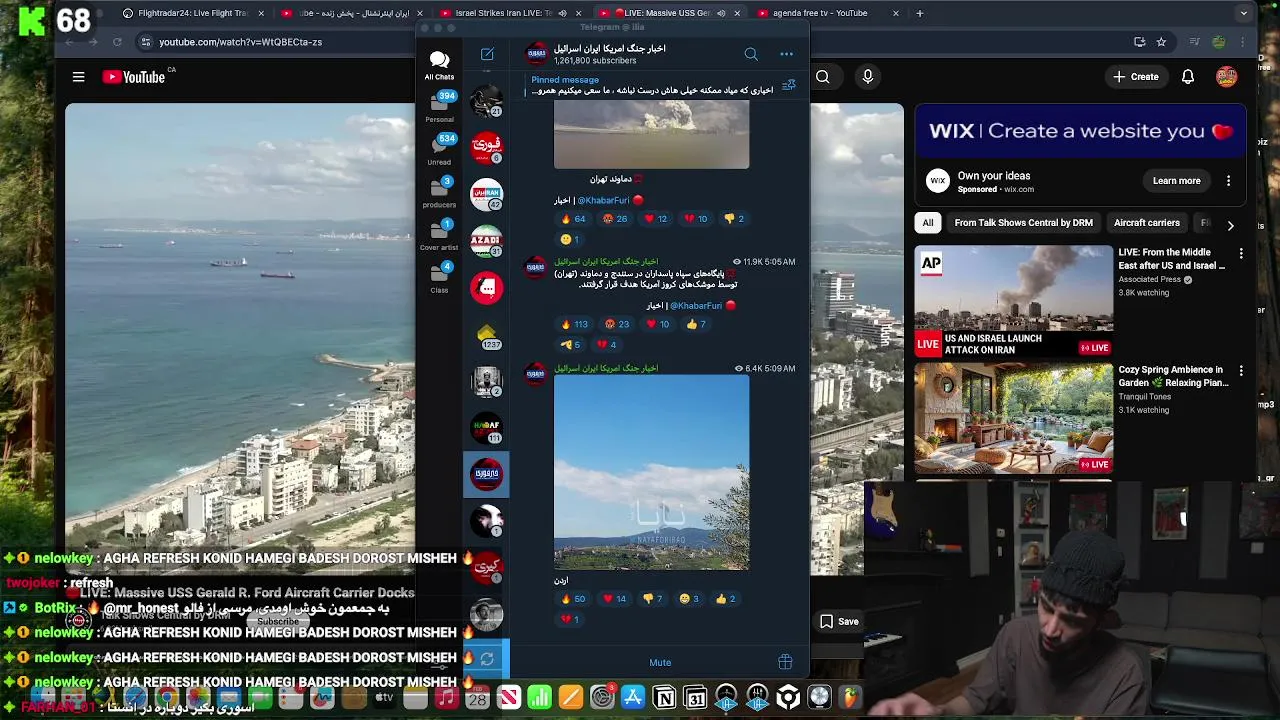
Task: Search within the Telegram channel
Action: point(751,54)
